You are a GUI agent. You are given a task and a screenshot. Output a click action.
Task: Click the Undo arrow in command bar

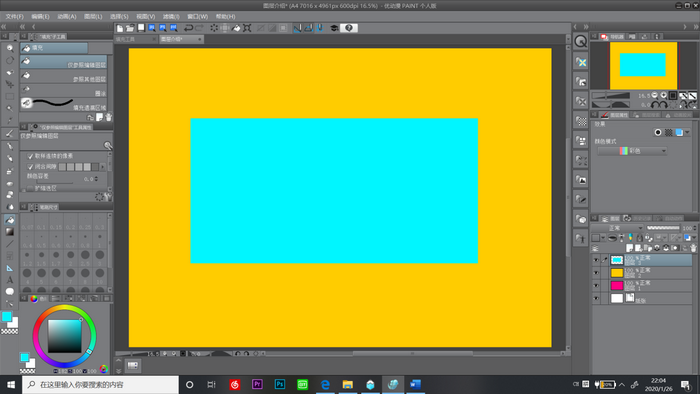(x=188, y=28)
